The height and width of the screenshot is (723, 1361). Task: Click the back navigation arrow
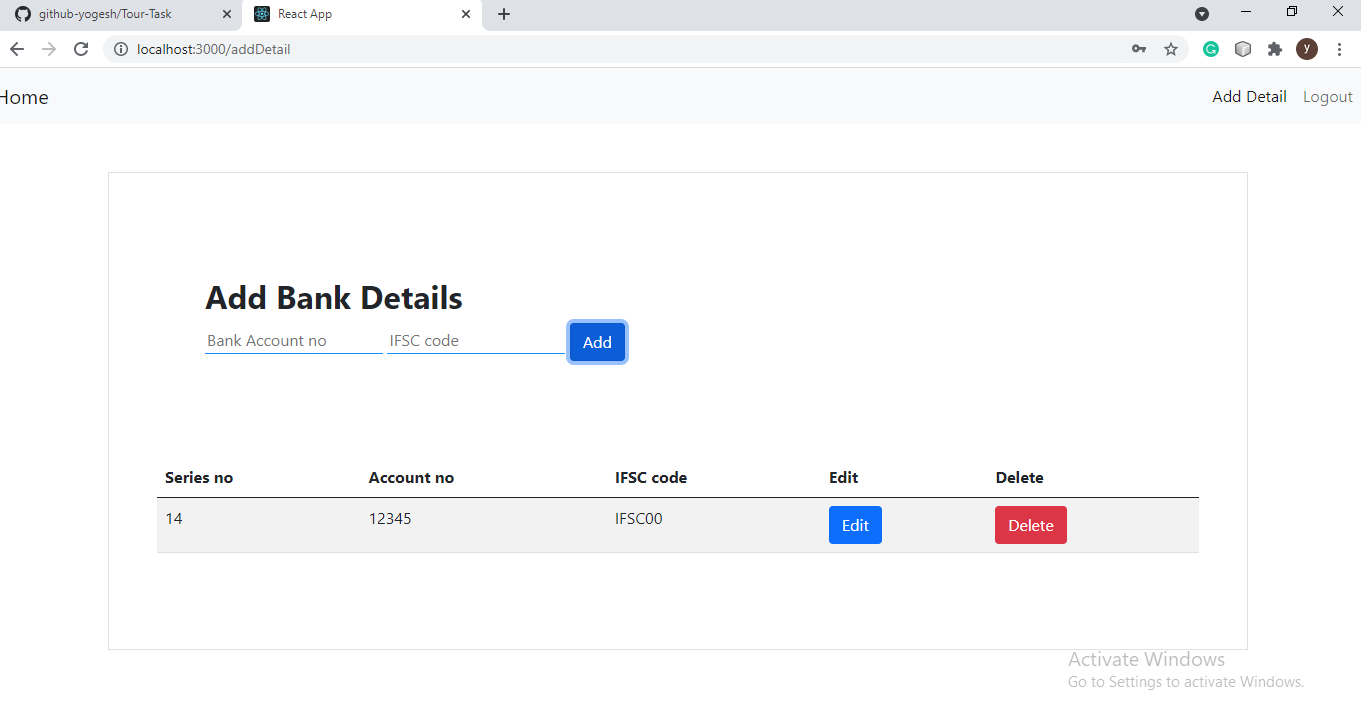coord(16,48)
